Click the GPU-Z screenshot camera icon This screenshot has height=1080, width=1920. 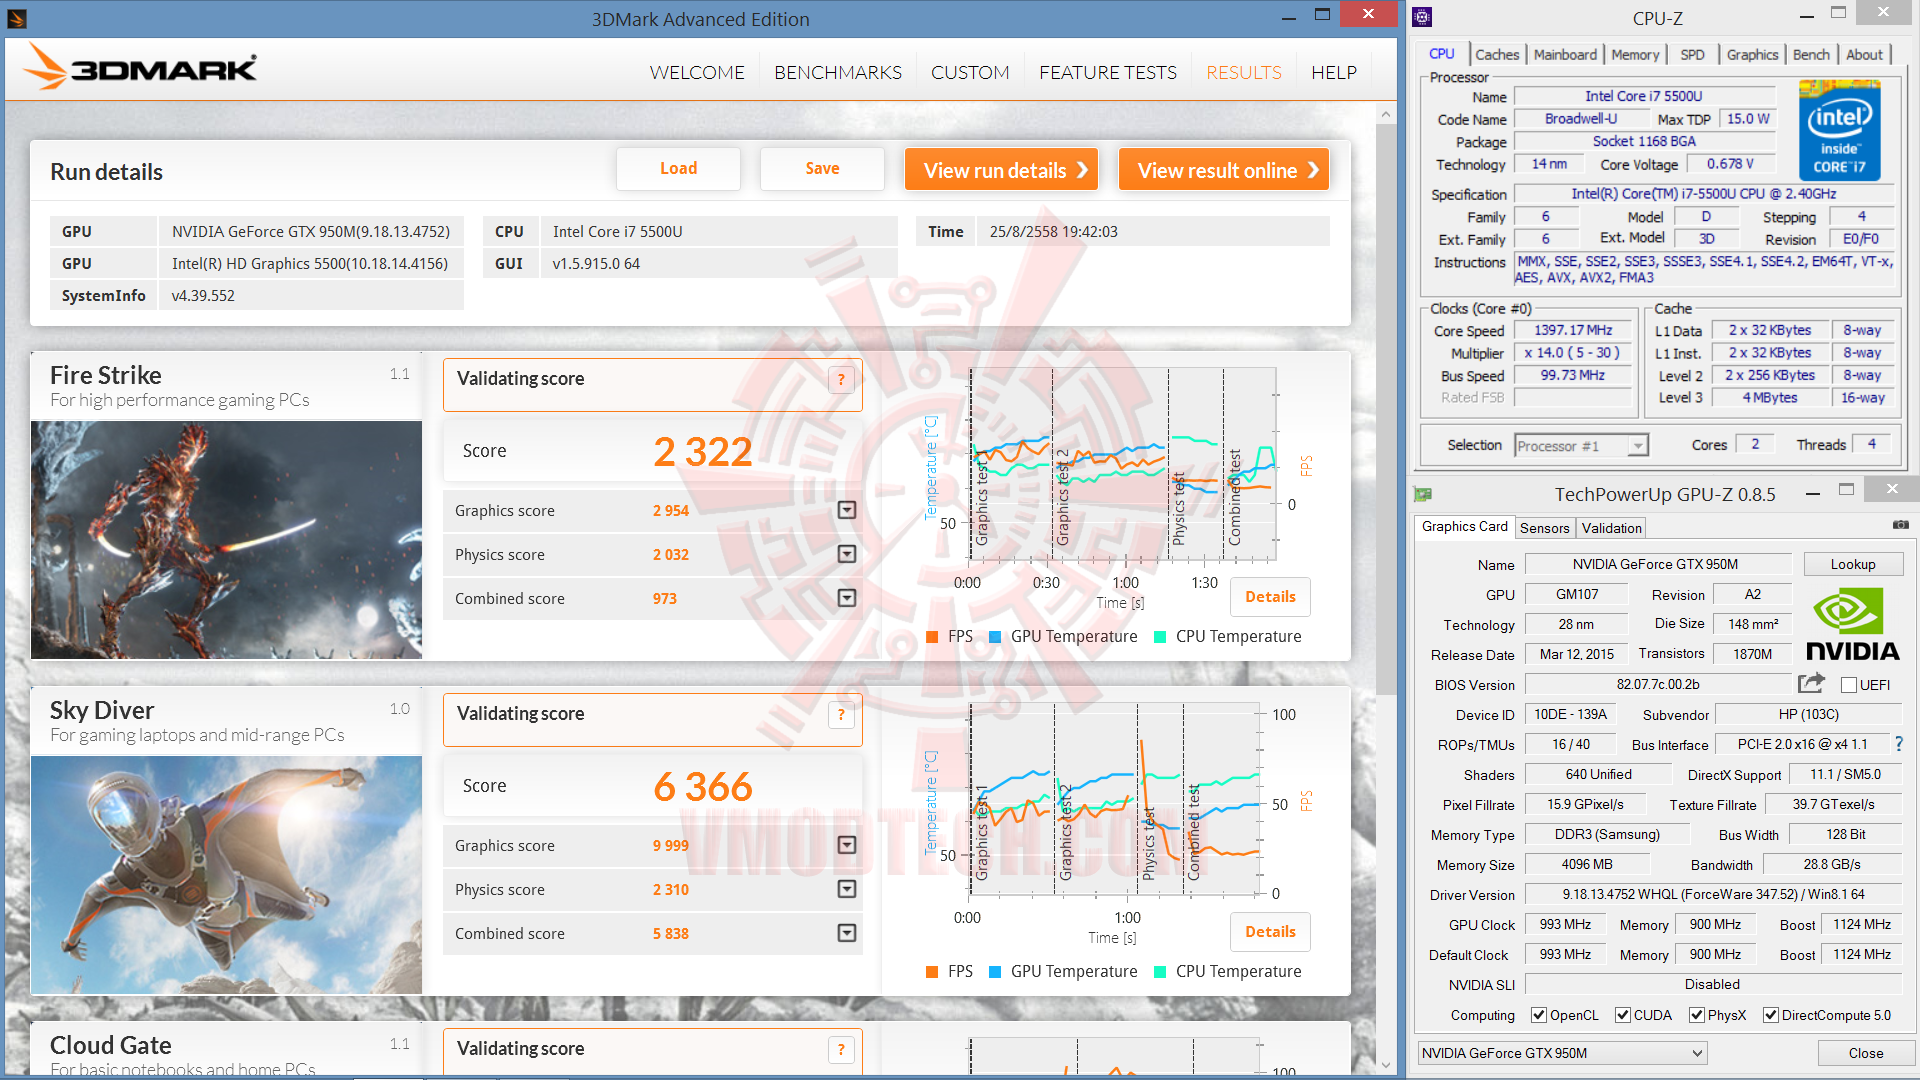pyautogui.click(x=1900, y=525)
